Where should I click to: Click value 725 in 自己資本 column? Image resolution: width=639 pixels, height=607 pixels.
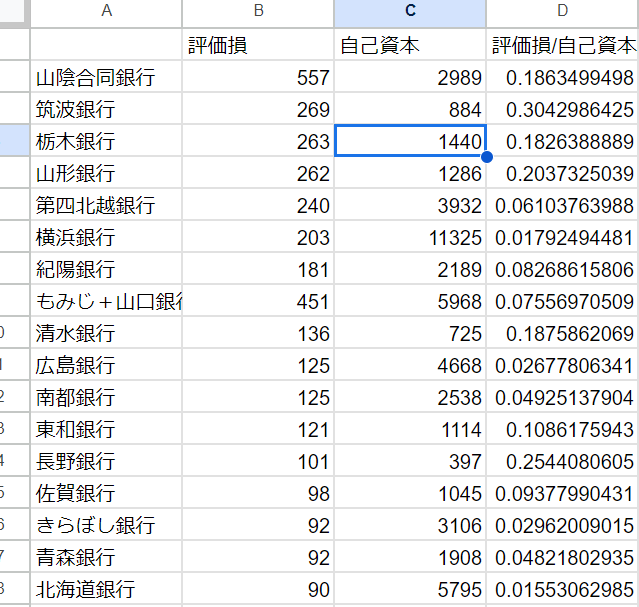click(x=410, y=333)
